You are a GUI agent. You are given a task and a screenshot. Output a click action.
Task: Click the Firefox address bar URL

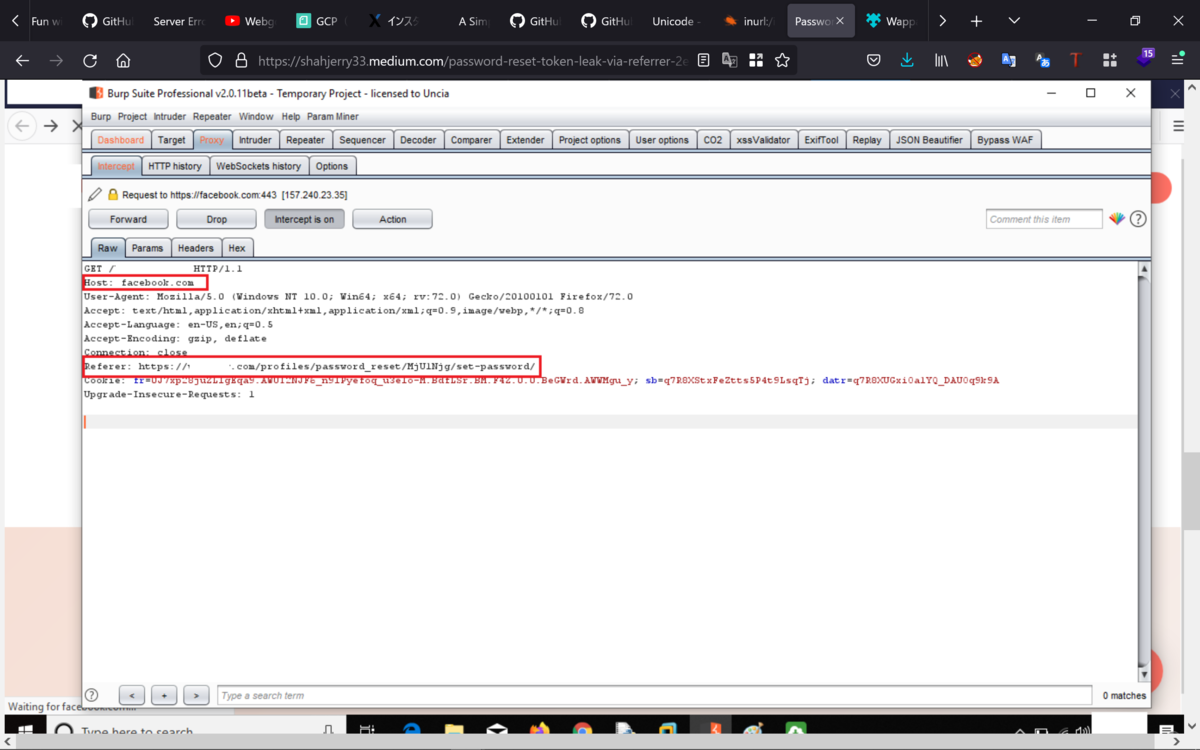[x=472, y=60]
